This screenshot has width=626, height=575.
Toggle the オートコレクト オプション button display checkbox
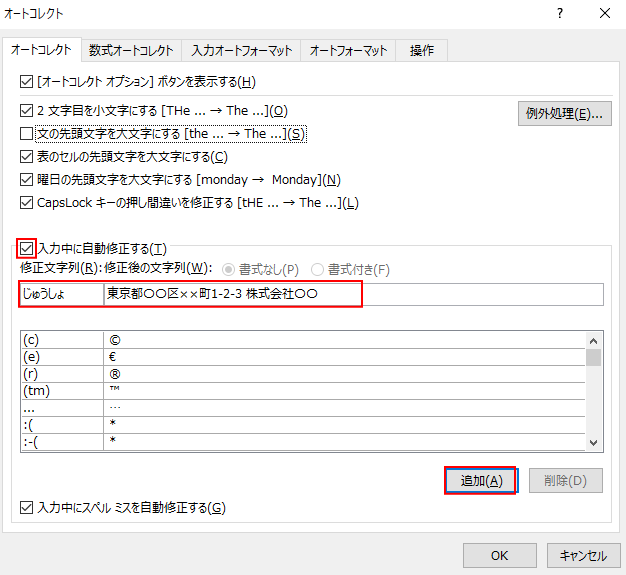click(x=27, y=82)
